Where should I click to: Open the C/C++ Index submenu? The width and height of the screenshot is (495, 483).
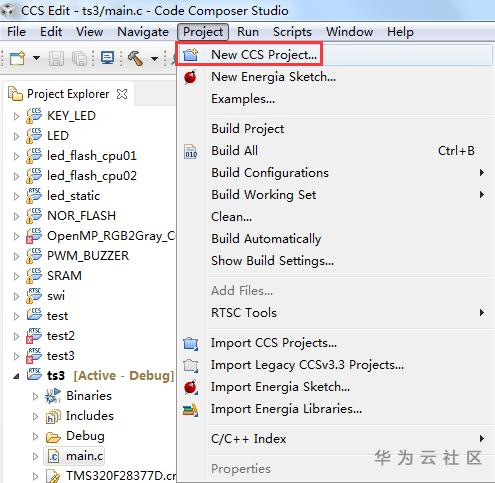tap(335, 439)
